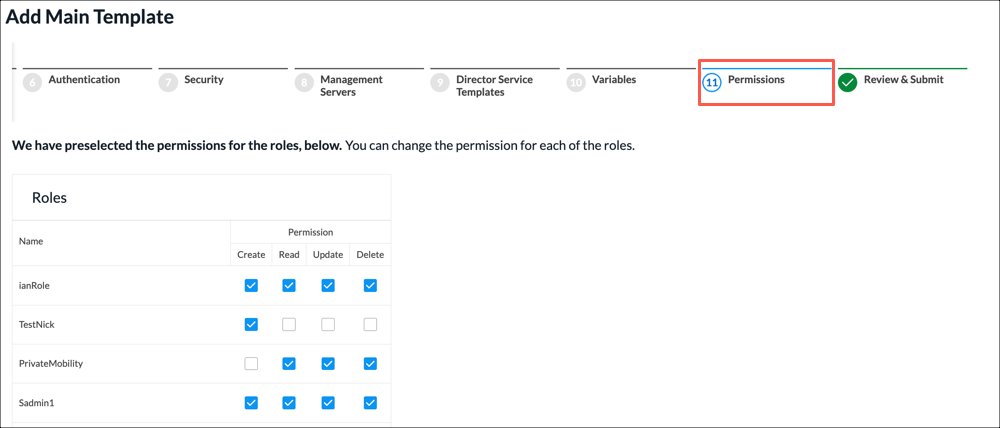Screen dimensions: 1000x428
Task: Click step 8 circle for Management Servers
Action: click(304, 83)
